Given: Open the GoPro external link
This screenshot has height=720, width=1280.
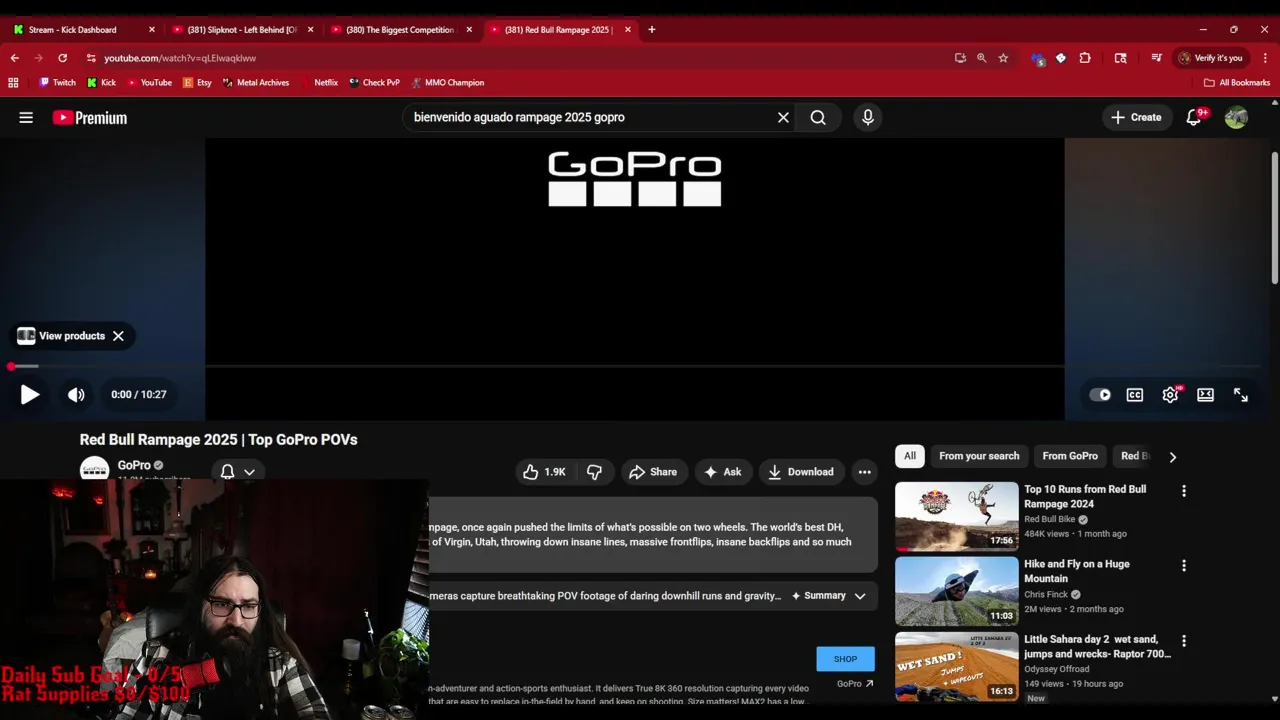Looking at the screenshot, I should [855, 684].
